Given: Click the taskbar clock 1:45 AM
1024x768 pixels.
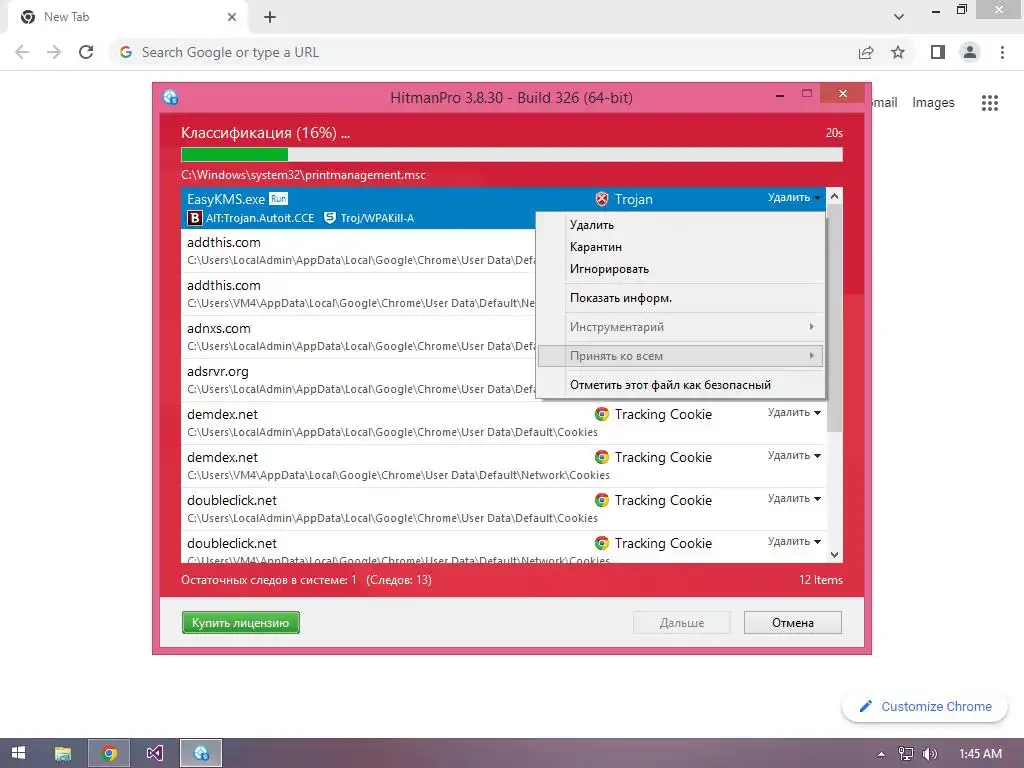Looking at the screenshot, I should coord(980,754).
